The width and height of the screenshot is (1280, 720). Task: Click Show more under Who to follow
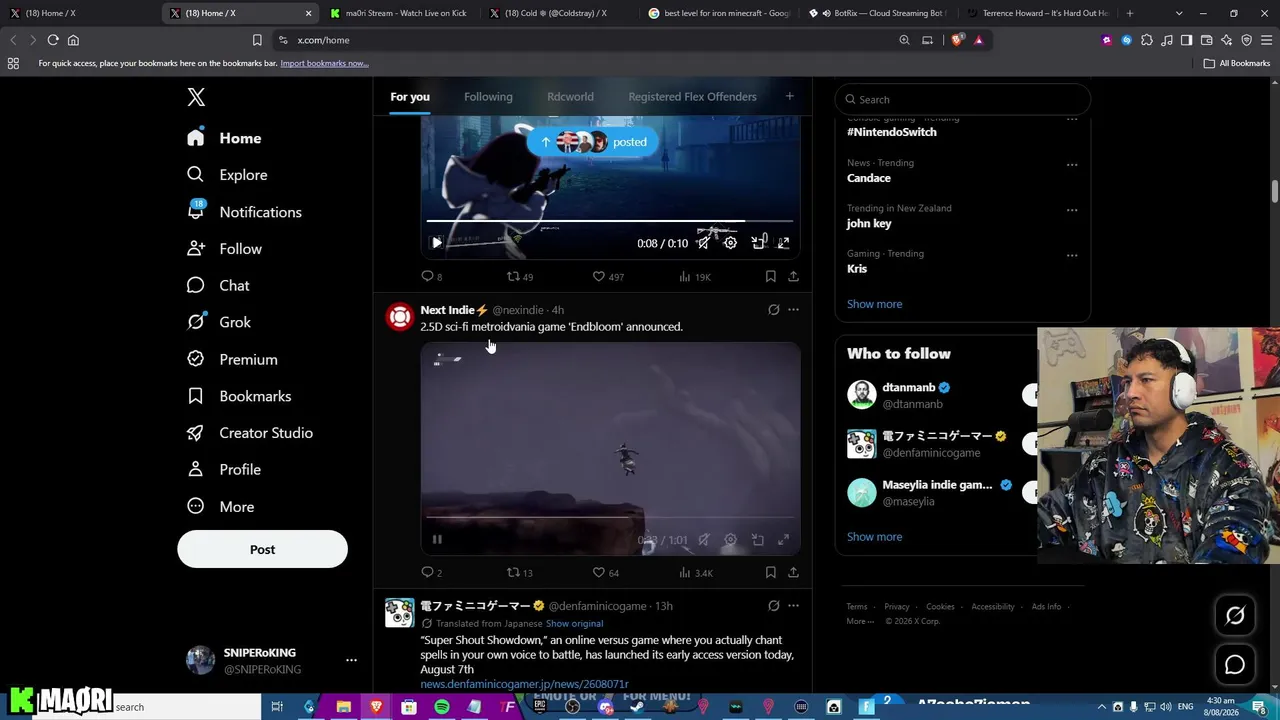874,537
